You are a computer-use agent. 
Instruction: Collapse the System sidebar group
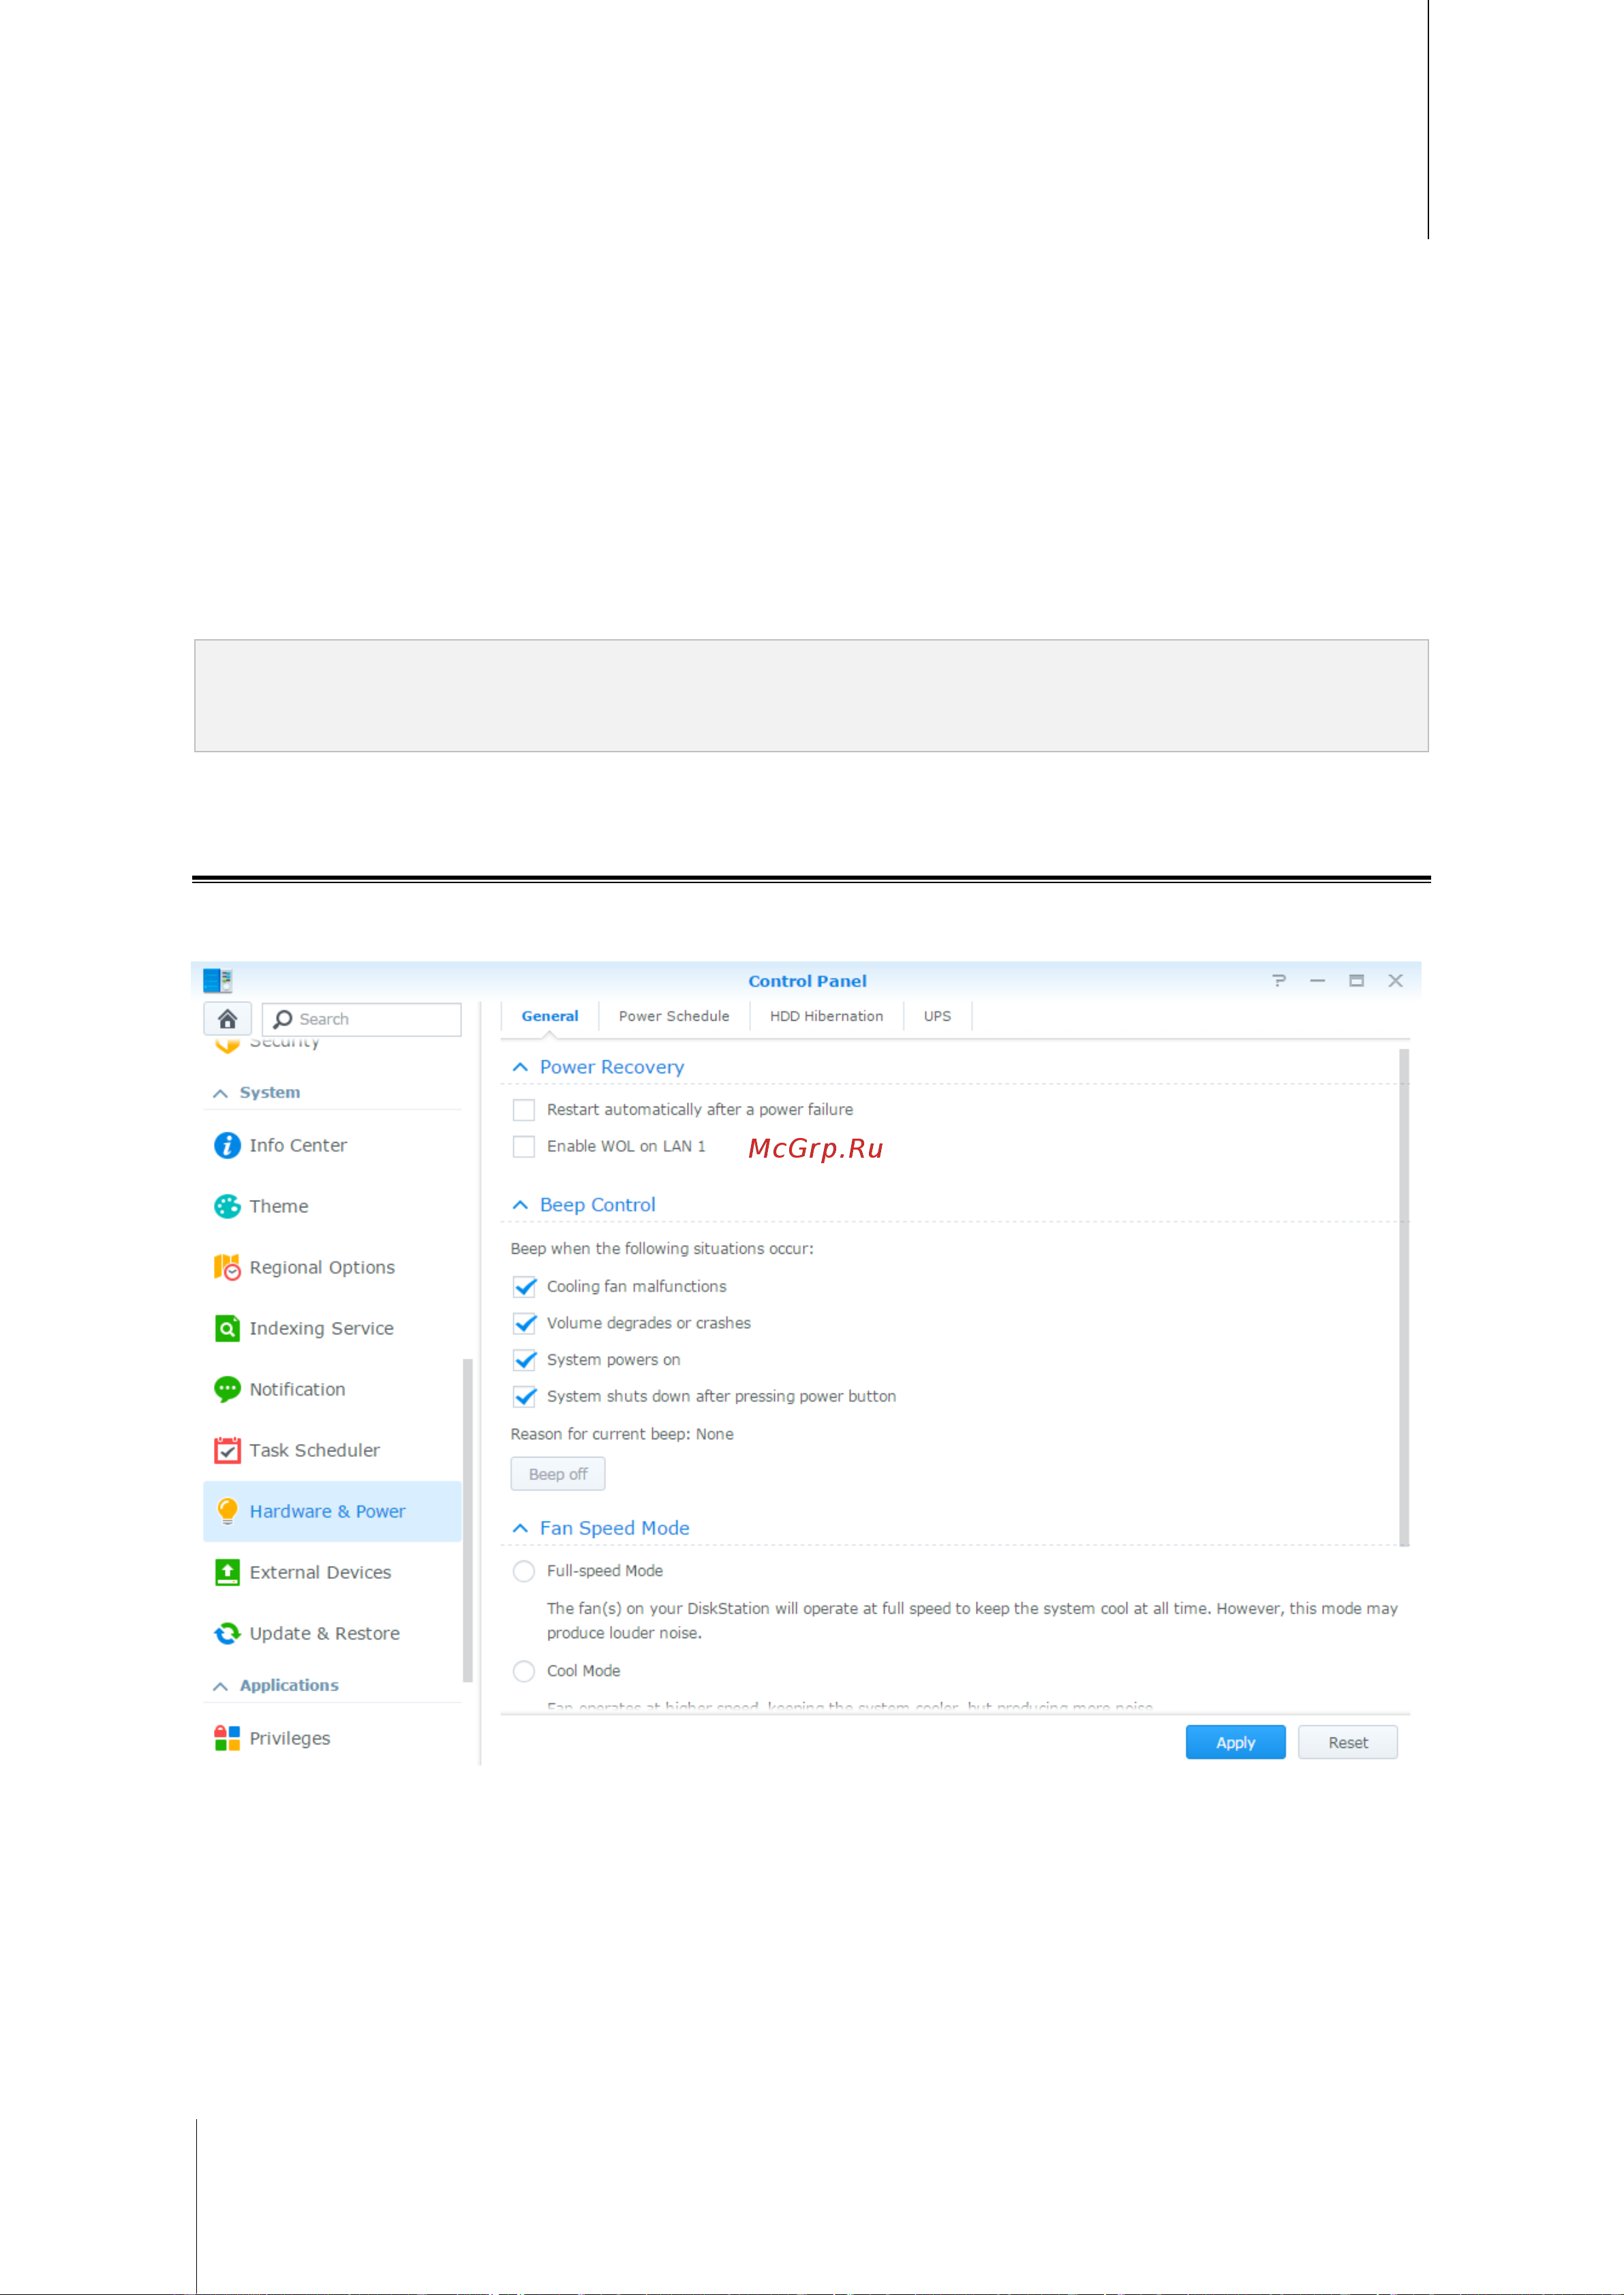pyautogui.click(x=220, y=1093)
